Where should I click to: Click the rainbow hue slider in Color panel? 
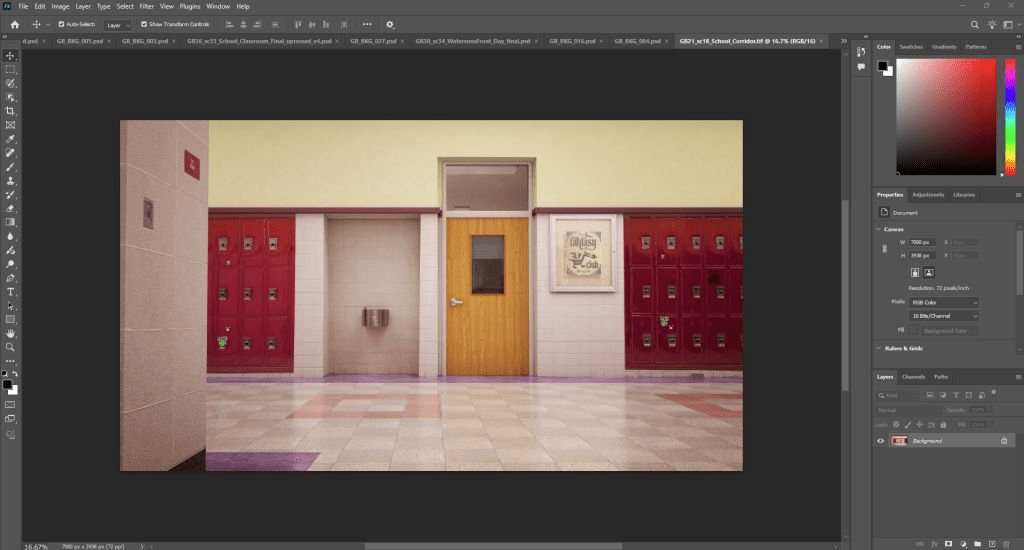coord(1010,117)
